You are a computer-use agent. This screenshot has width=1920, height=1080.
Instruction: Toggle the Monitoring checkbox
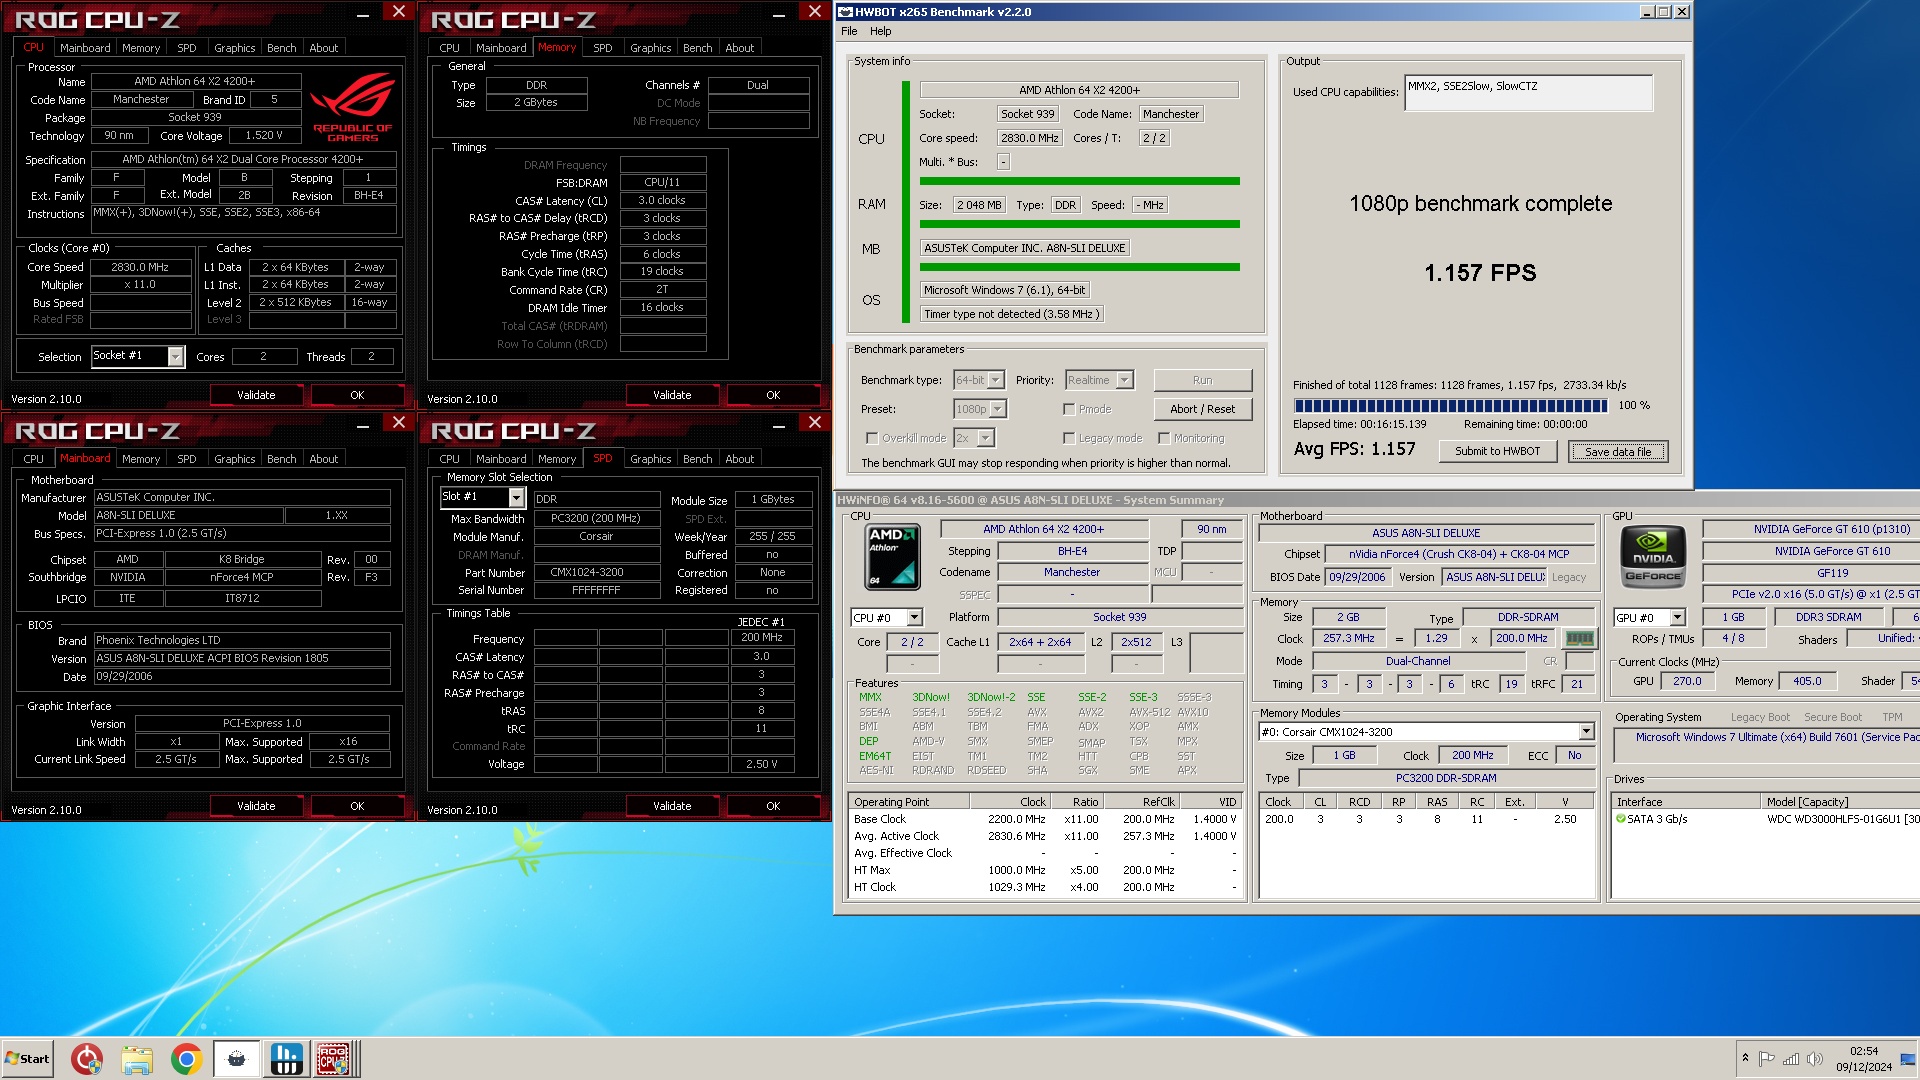coord(1164,438)
